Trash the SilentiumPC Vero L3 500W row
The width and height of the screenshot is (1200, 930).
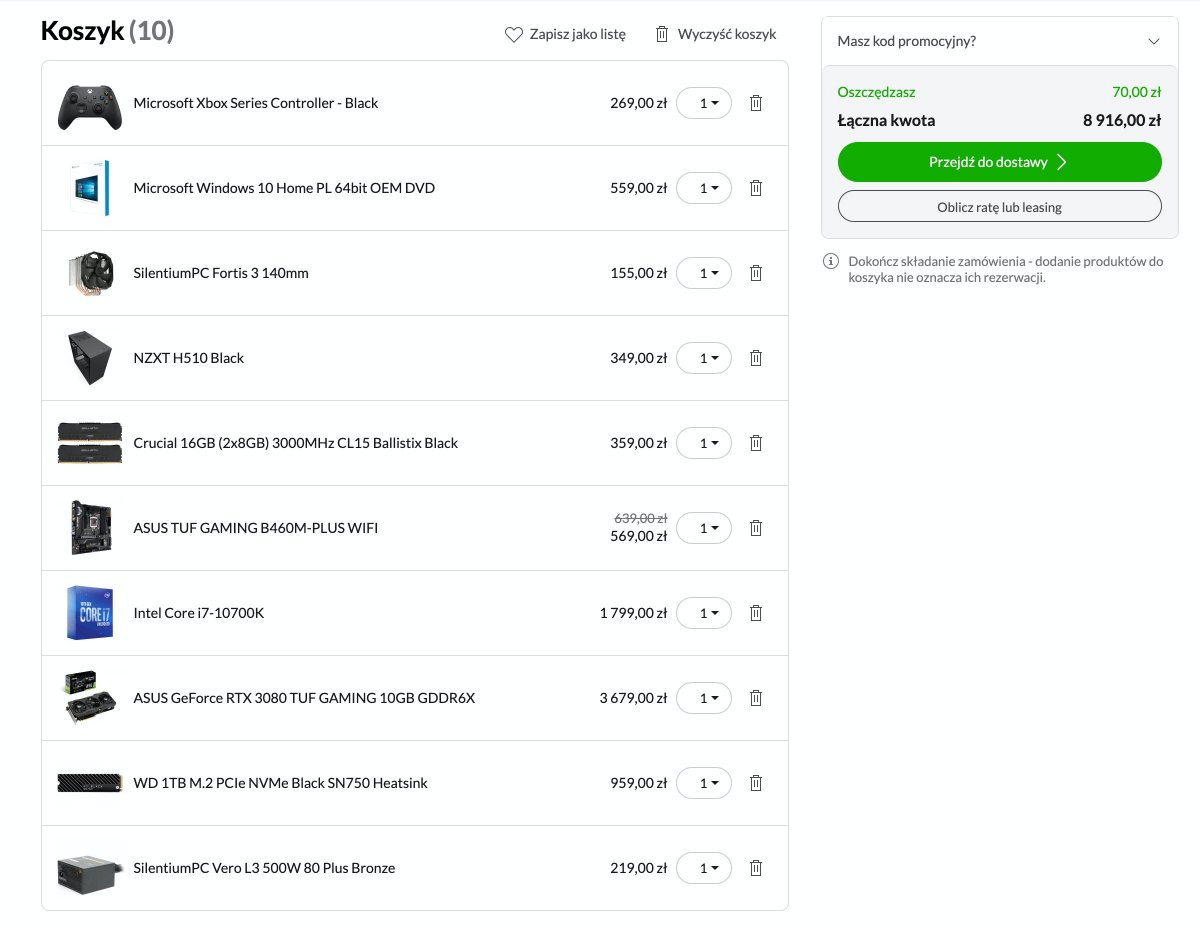coord(756,868)
